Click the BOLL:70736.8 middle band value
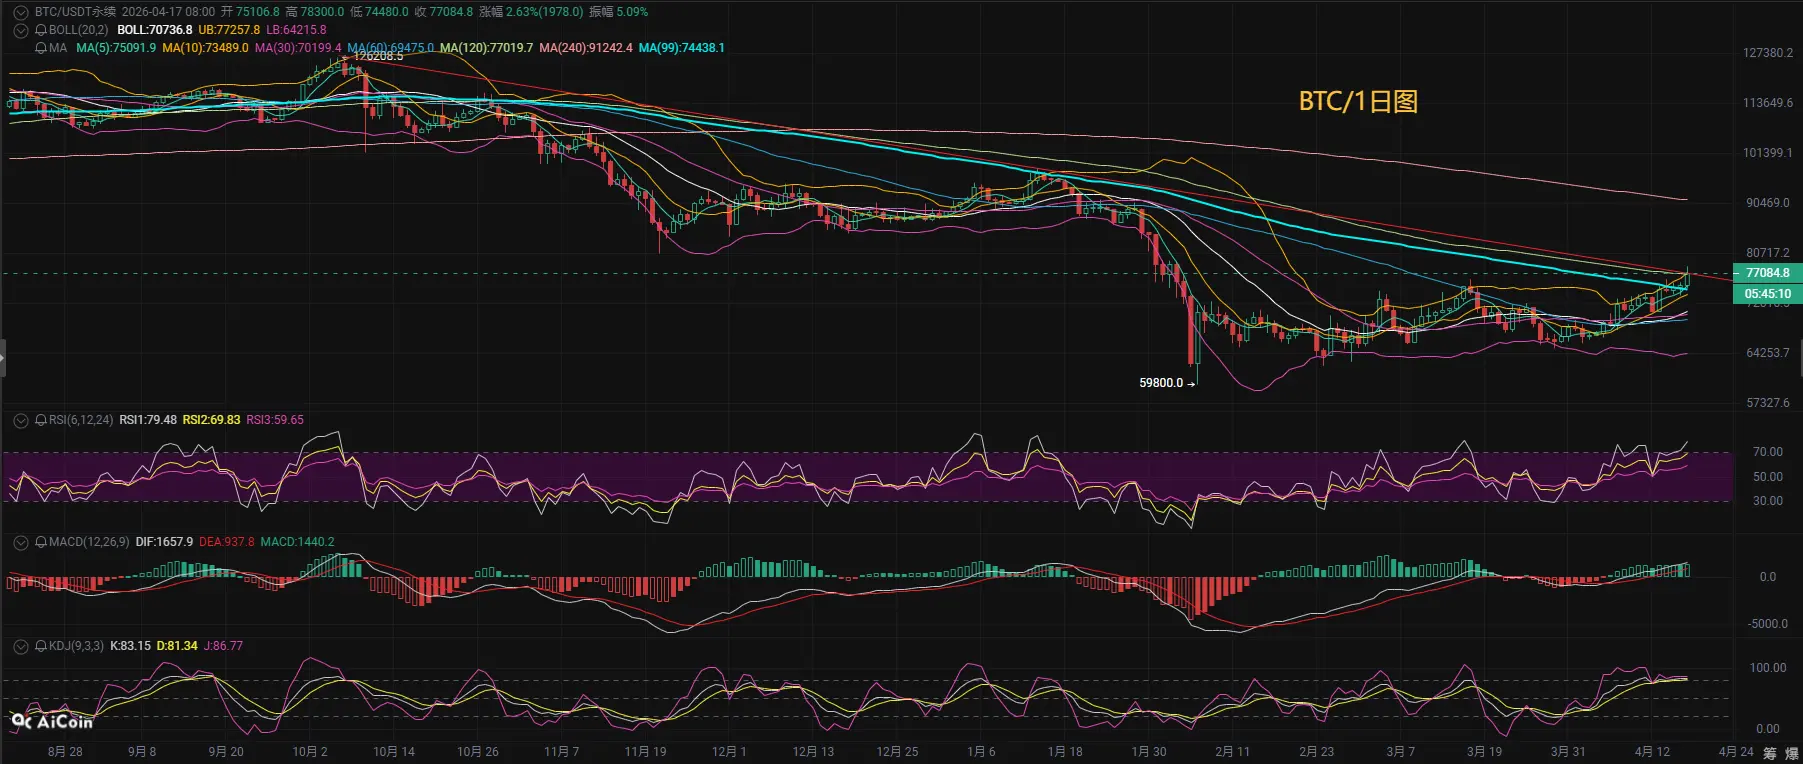1803x764 pixels. [x=155, y=30]
